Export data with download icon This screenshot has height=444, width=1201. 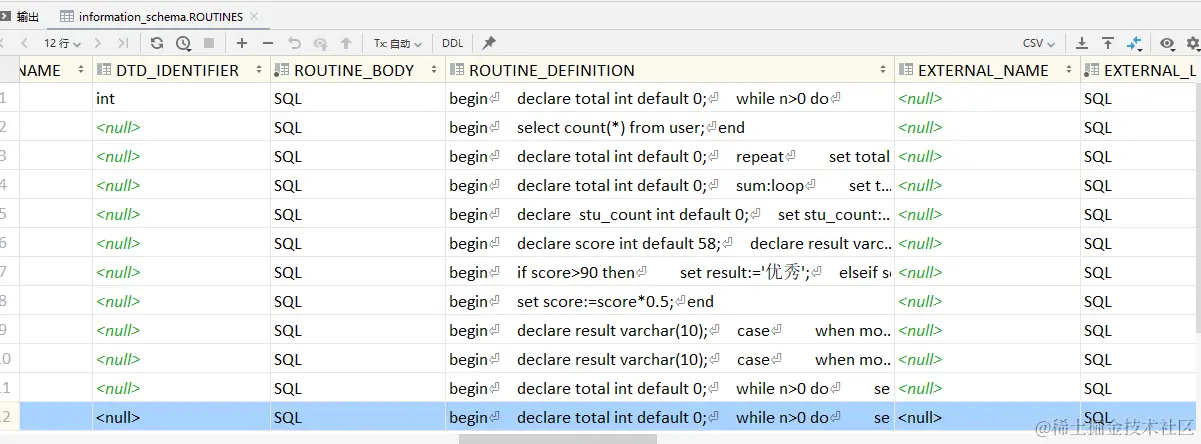[1082, 43]
